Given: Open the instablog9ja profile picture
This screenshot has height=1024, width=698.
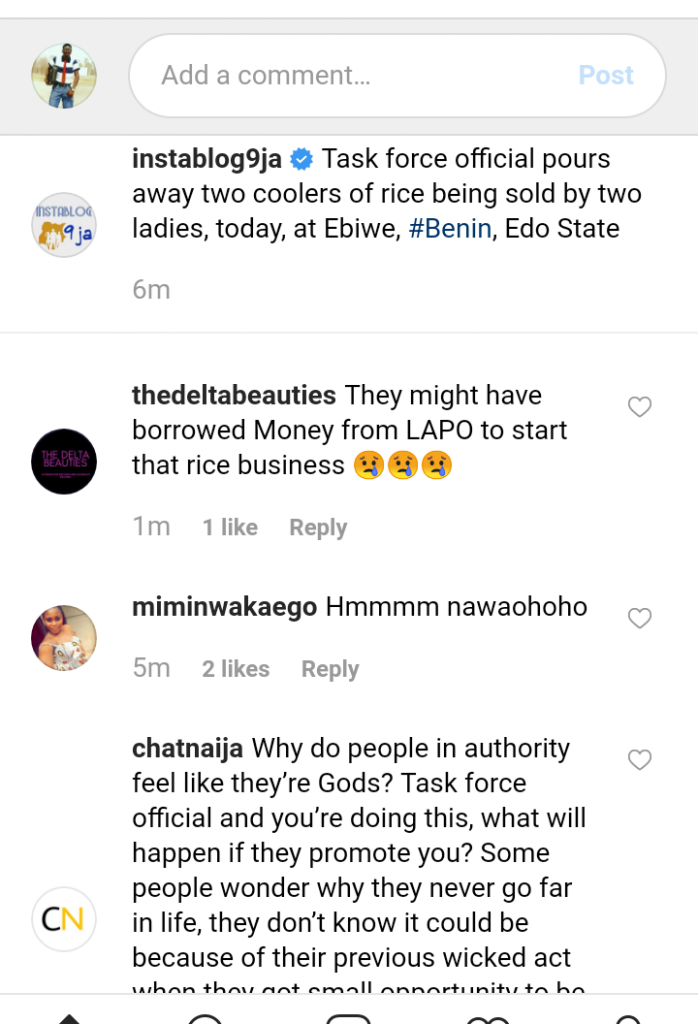Looking at the screenshot, I should pos(64,225).
